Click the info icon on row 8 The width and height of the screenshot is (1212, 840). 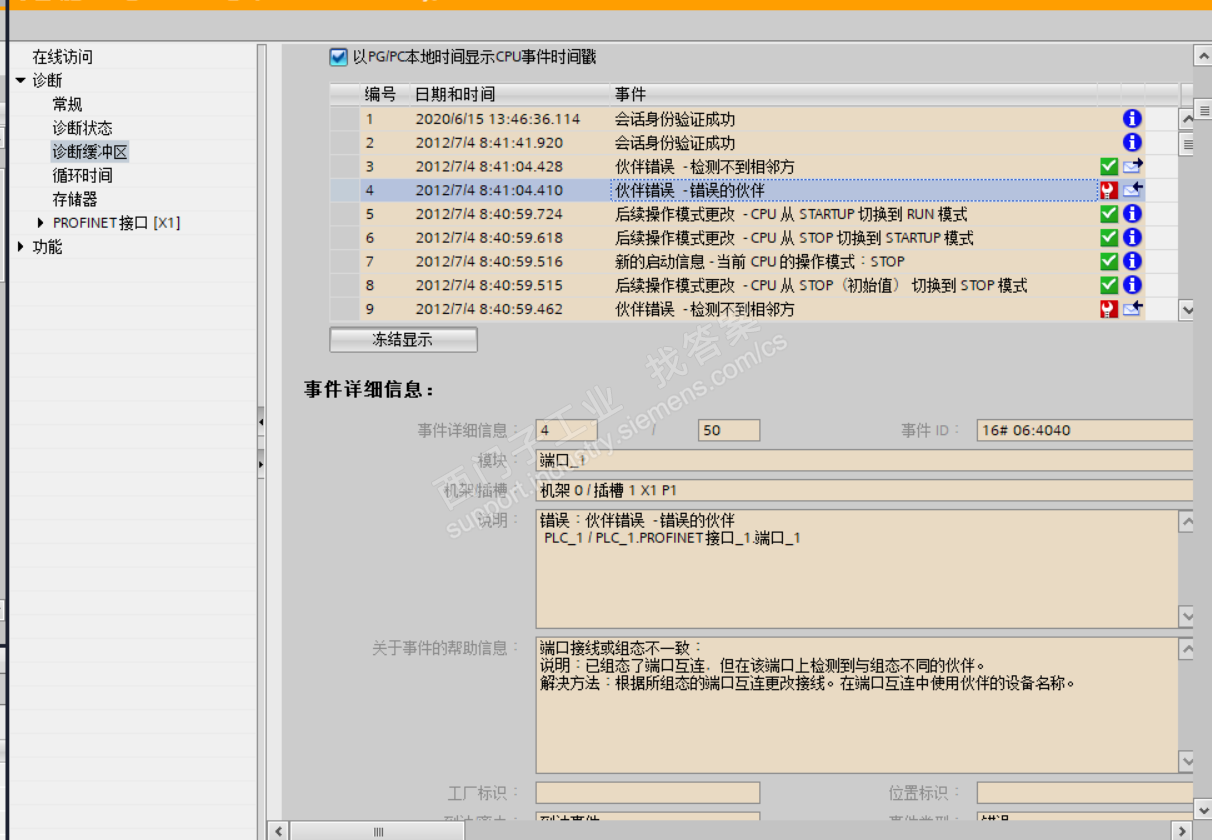1132,285
